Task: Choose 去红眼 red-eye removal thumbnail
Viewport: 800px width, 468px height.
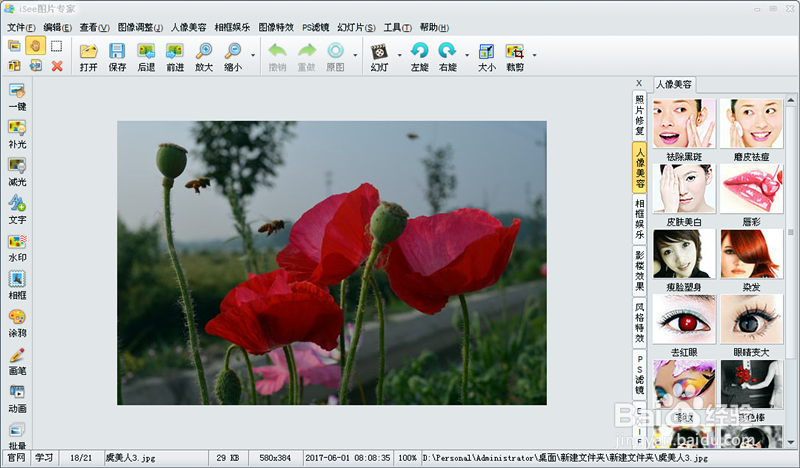Action: click(684, 319)
